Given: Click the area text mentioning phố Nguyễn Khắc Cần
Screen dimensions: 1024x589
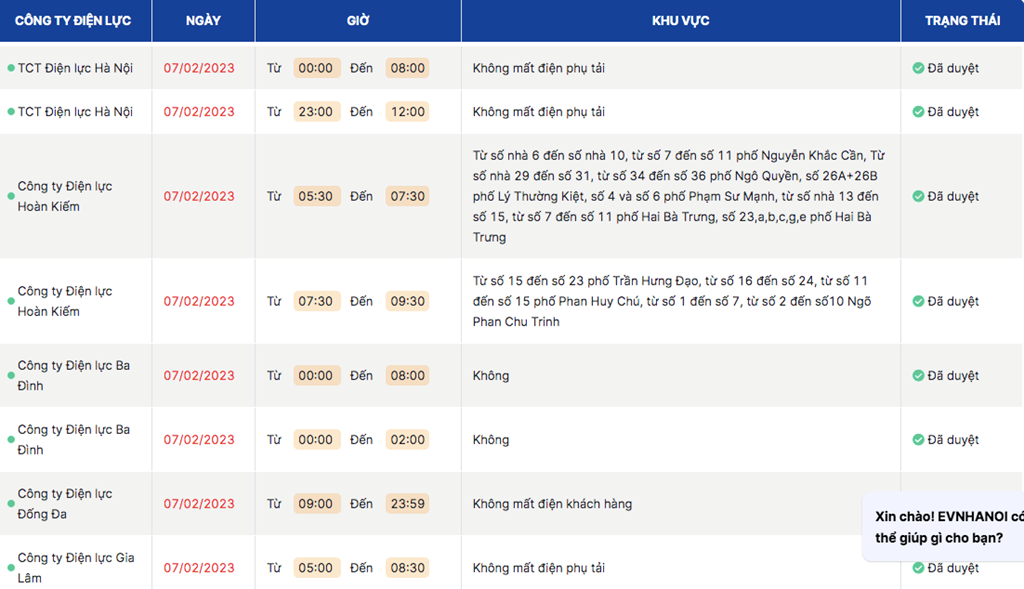Looking at the screenshot, I should (679, 196).
